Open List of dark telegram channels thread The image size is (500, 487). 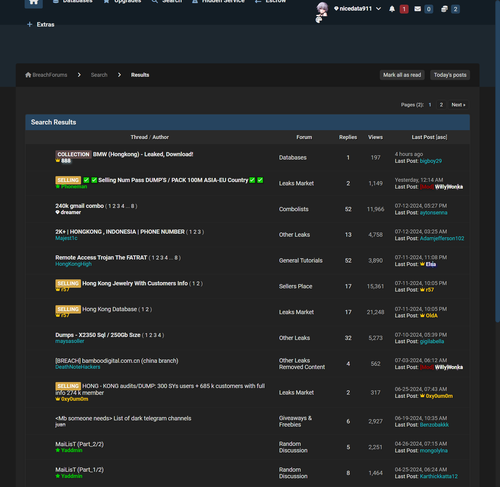click(x=123, y=418)
